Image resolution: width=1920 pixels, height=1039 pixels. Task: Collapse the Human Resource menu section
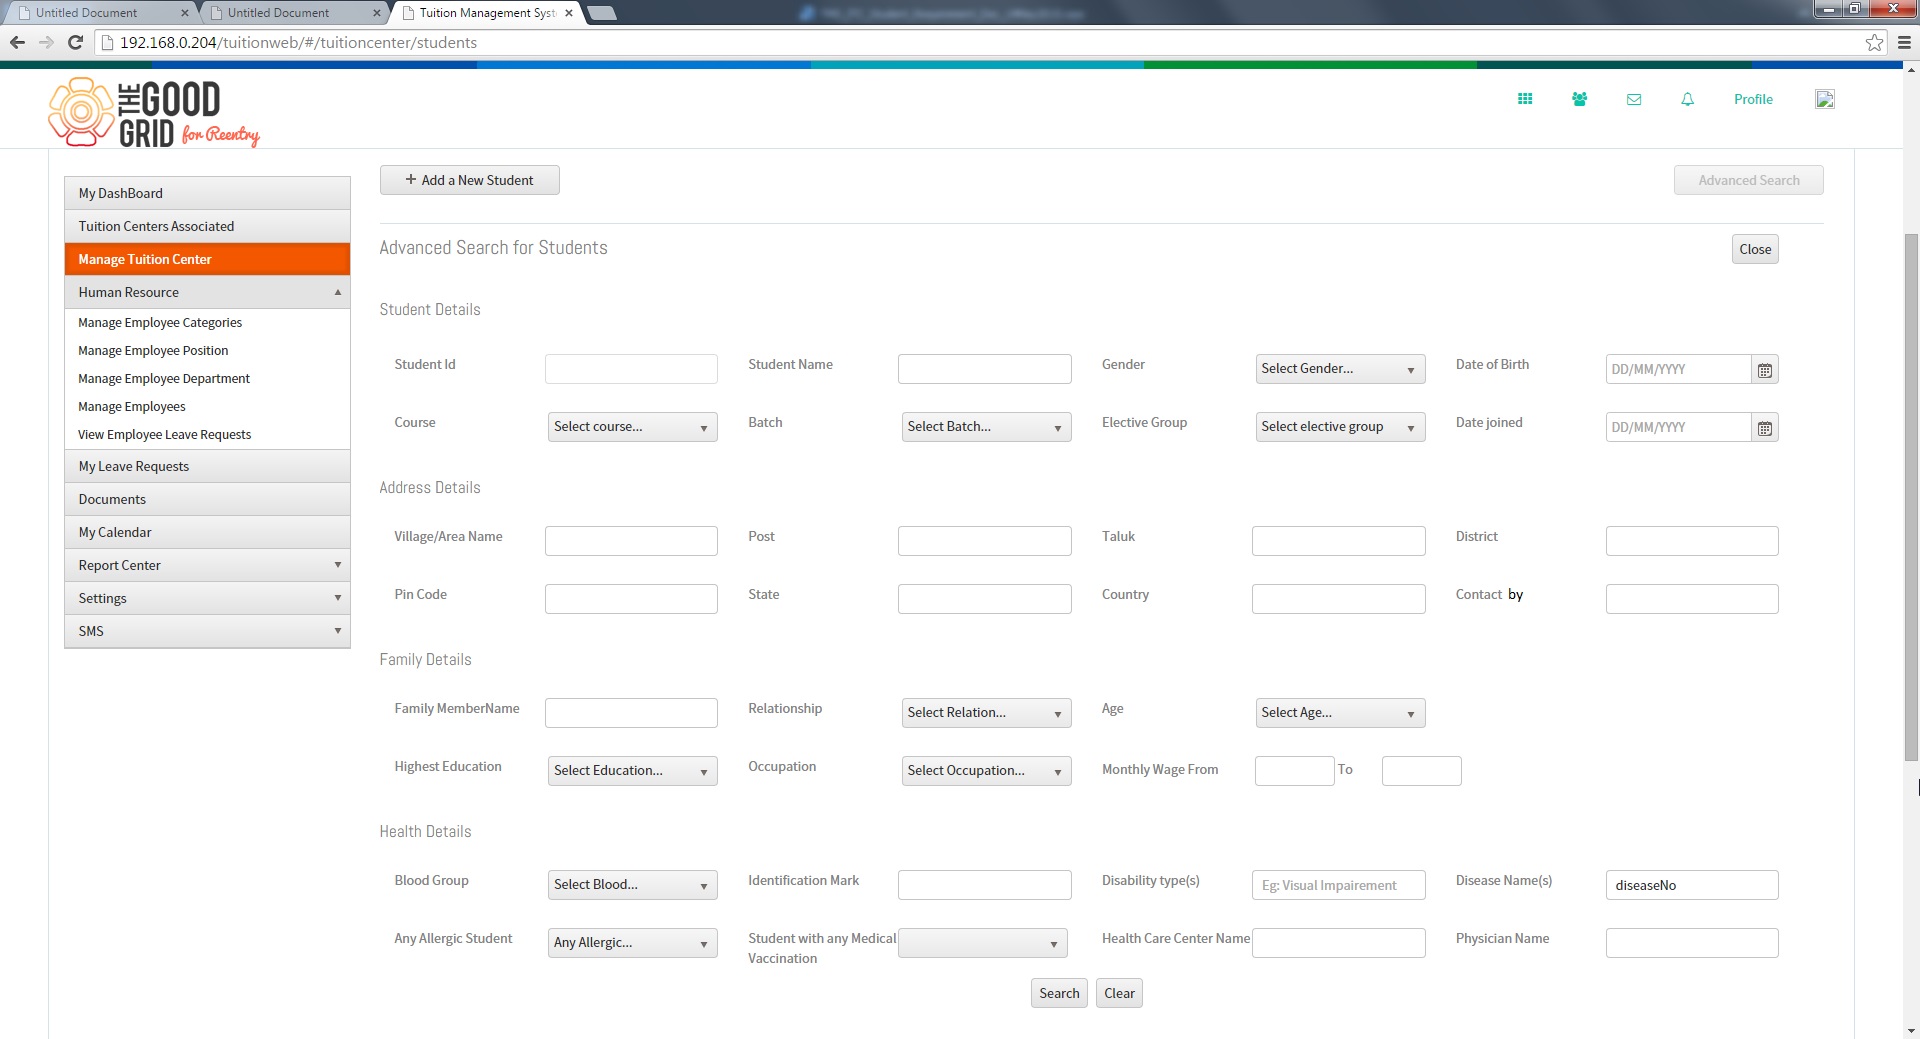pyautogui.click(x=207, y=292)
